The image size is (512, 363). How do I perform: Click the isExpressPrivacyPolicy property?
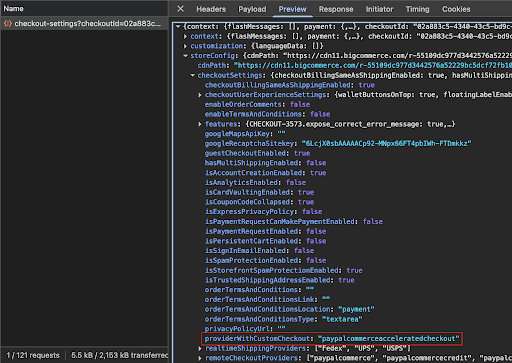[x=263, y=212]
